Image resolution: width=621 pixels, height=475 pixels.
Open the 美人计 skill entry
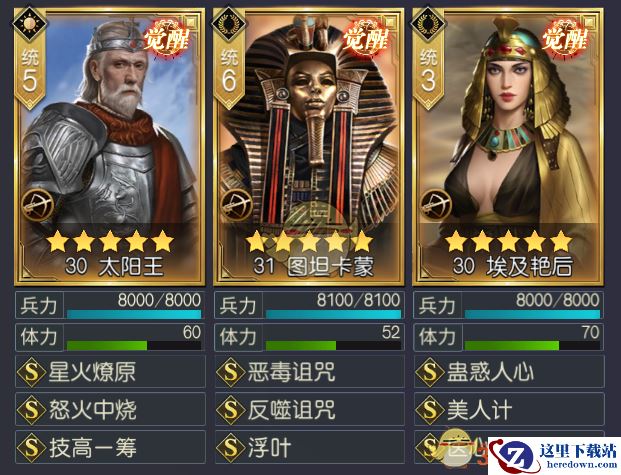coord(509,410)
